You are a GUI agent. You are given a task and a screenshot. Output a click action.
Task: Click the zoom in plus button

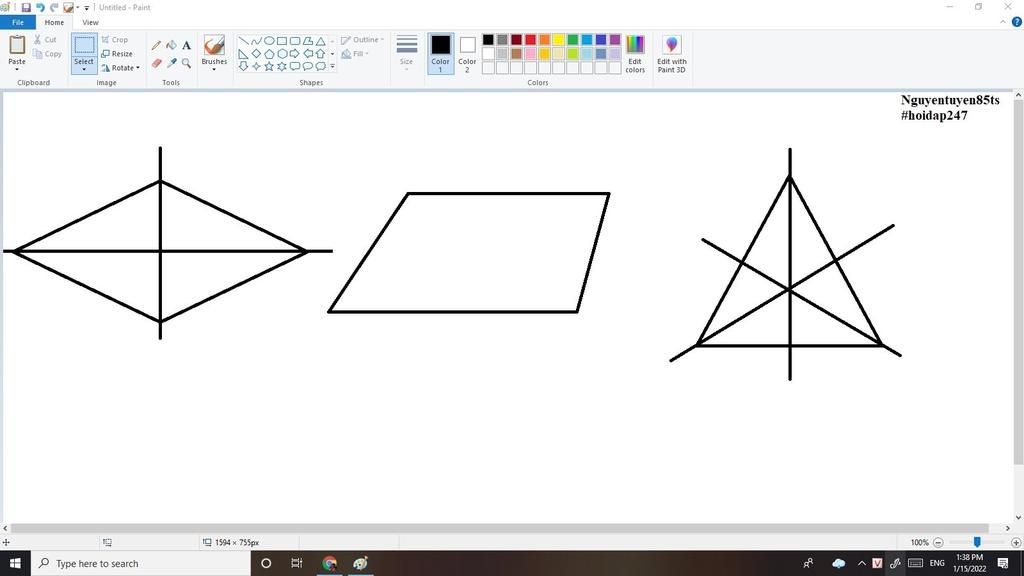click(1016, 542)
